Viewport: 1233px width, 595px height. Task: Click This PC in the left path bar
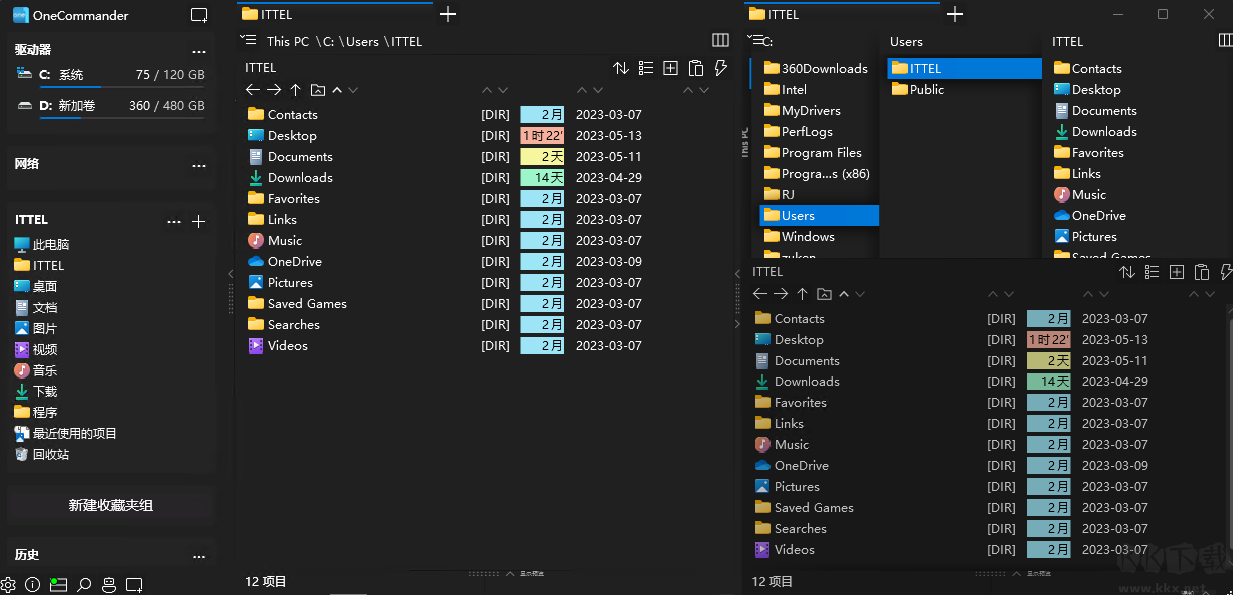(288, 41)
